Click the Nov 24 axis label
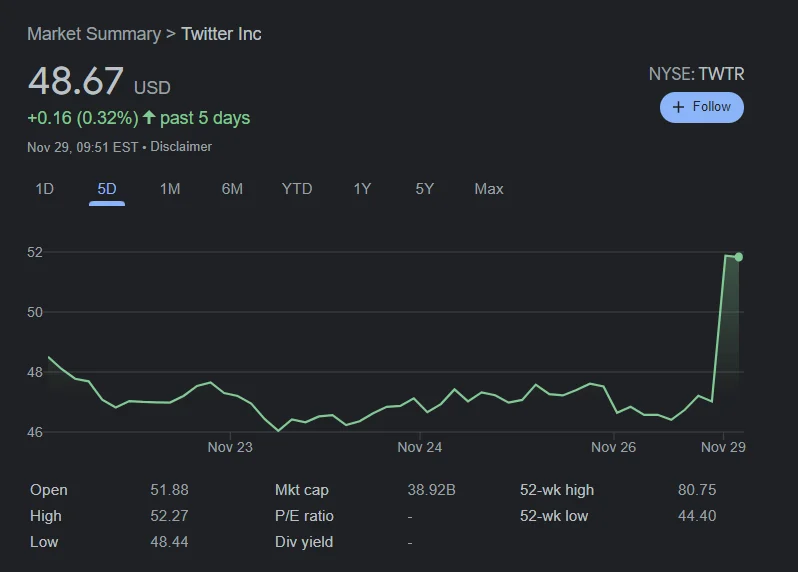 [419, 447]
